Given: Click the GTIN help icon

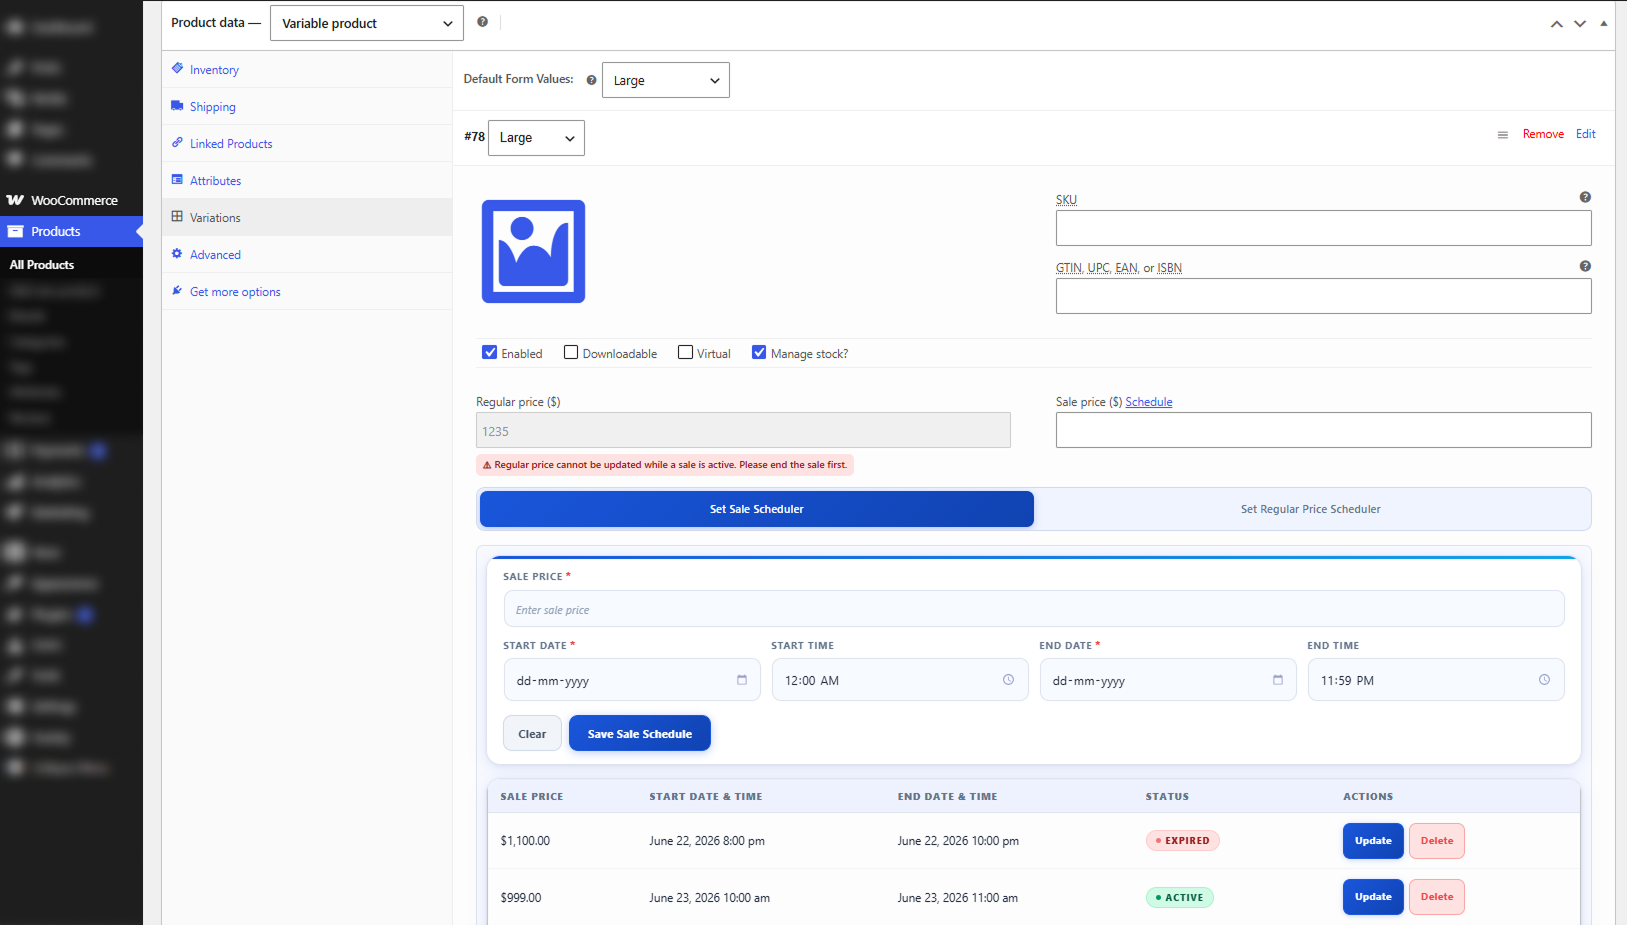Looking at the screenshot, I should 1585,266.
